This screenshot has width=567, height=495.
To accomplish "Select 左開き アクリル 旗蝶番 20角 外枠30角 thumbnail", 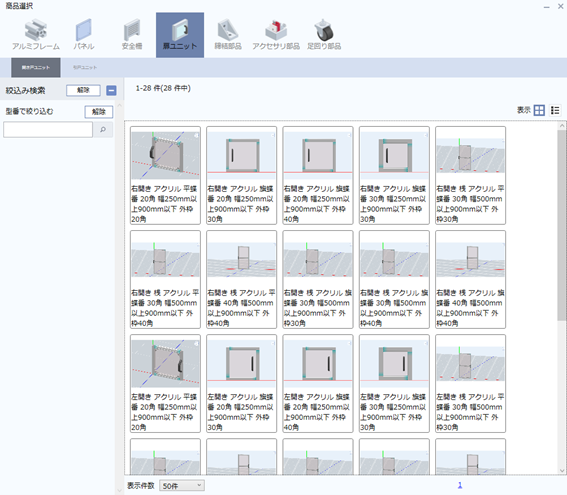I will click(x=242, y=364).
